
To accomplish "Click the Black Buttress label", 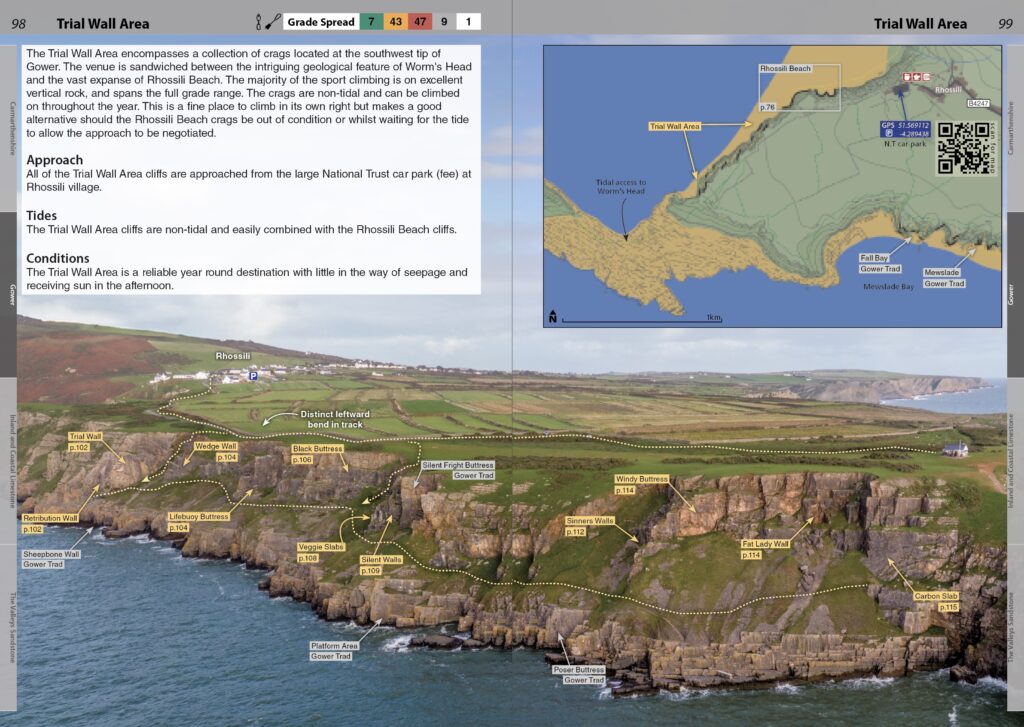I will point(317,449).
